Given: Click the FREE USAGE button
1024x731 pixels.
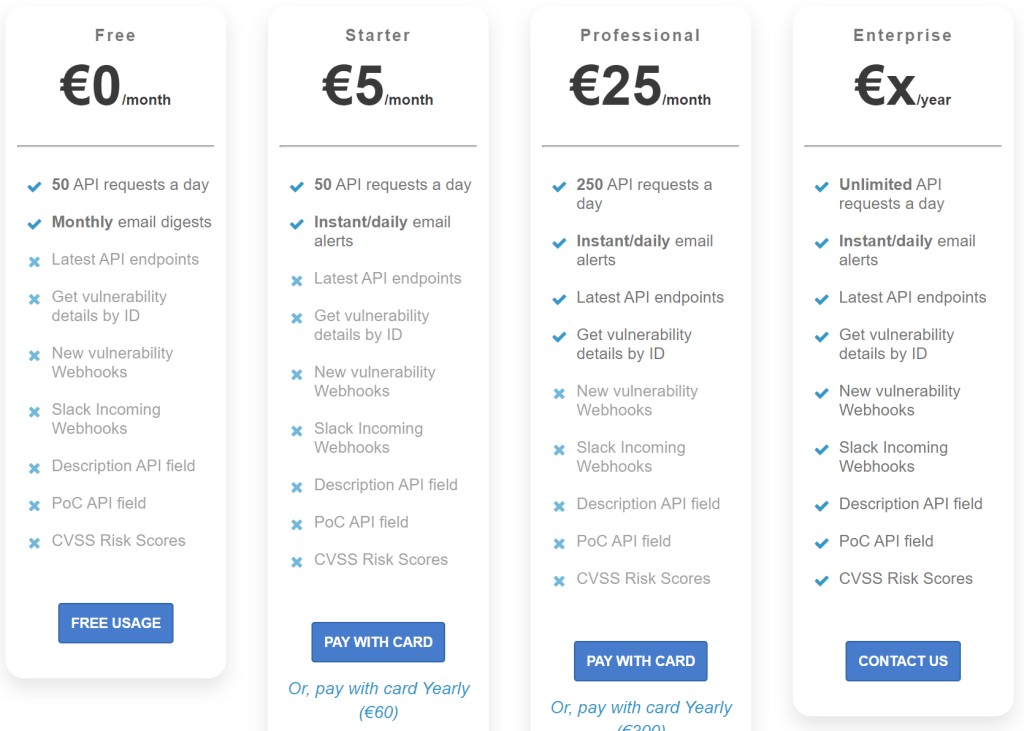Looking at the screenshot, I should (116, 623).
